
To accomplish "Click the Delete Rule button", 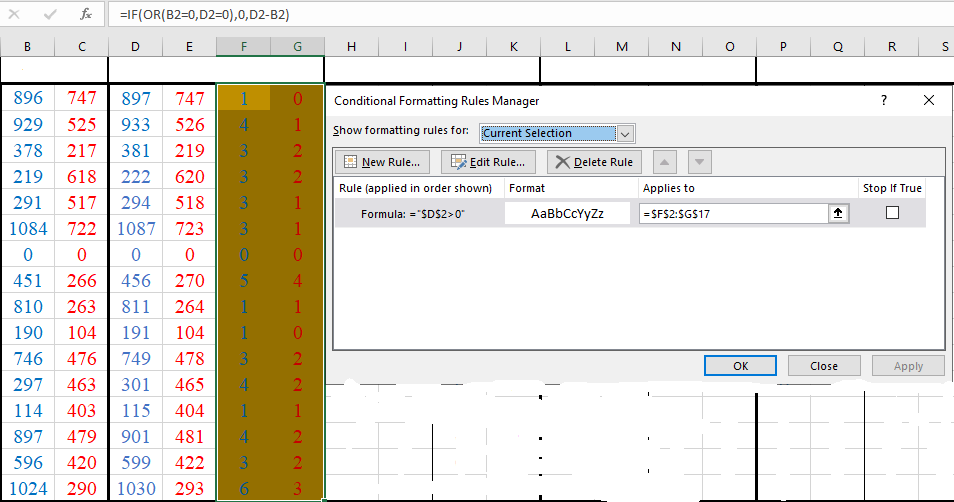I will tap(594, 162).
